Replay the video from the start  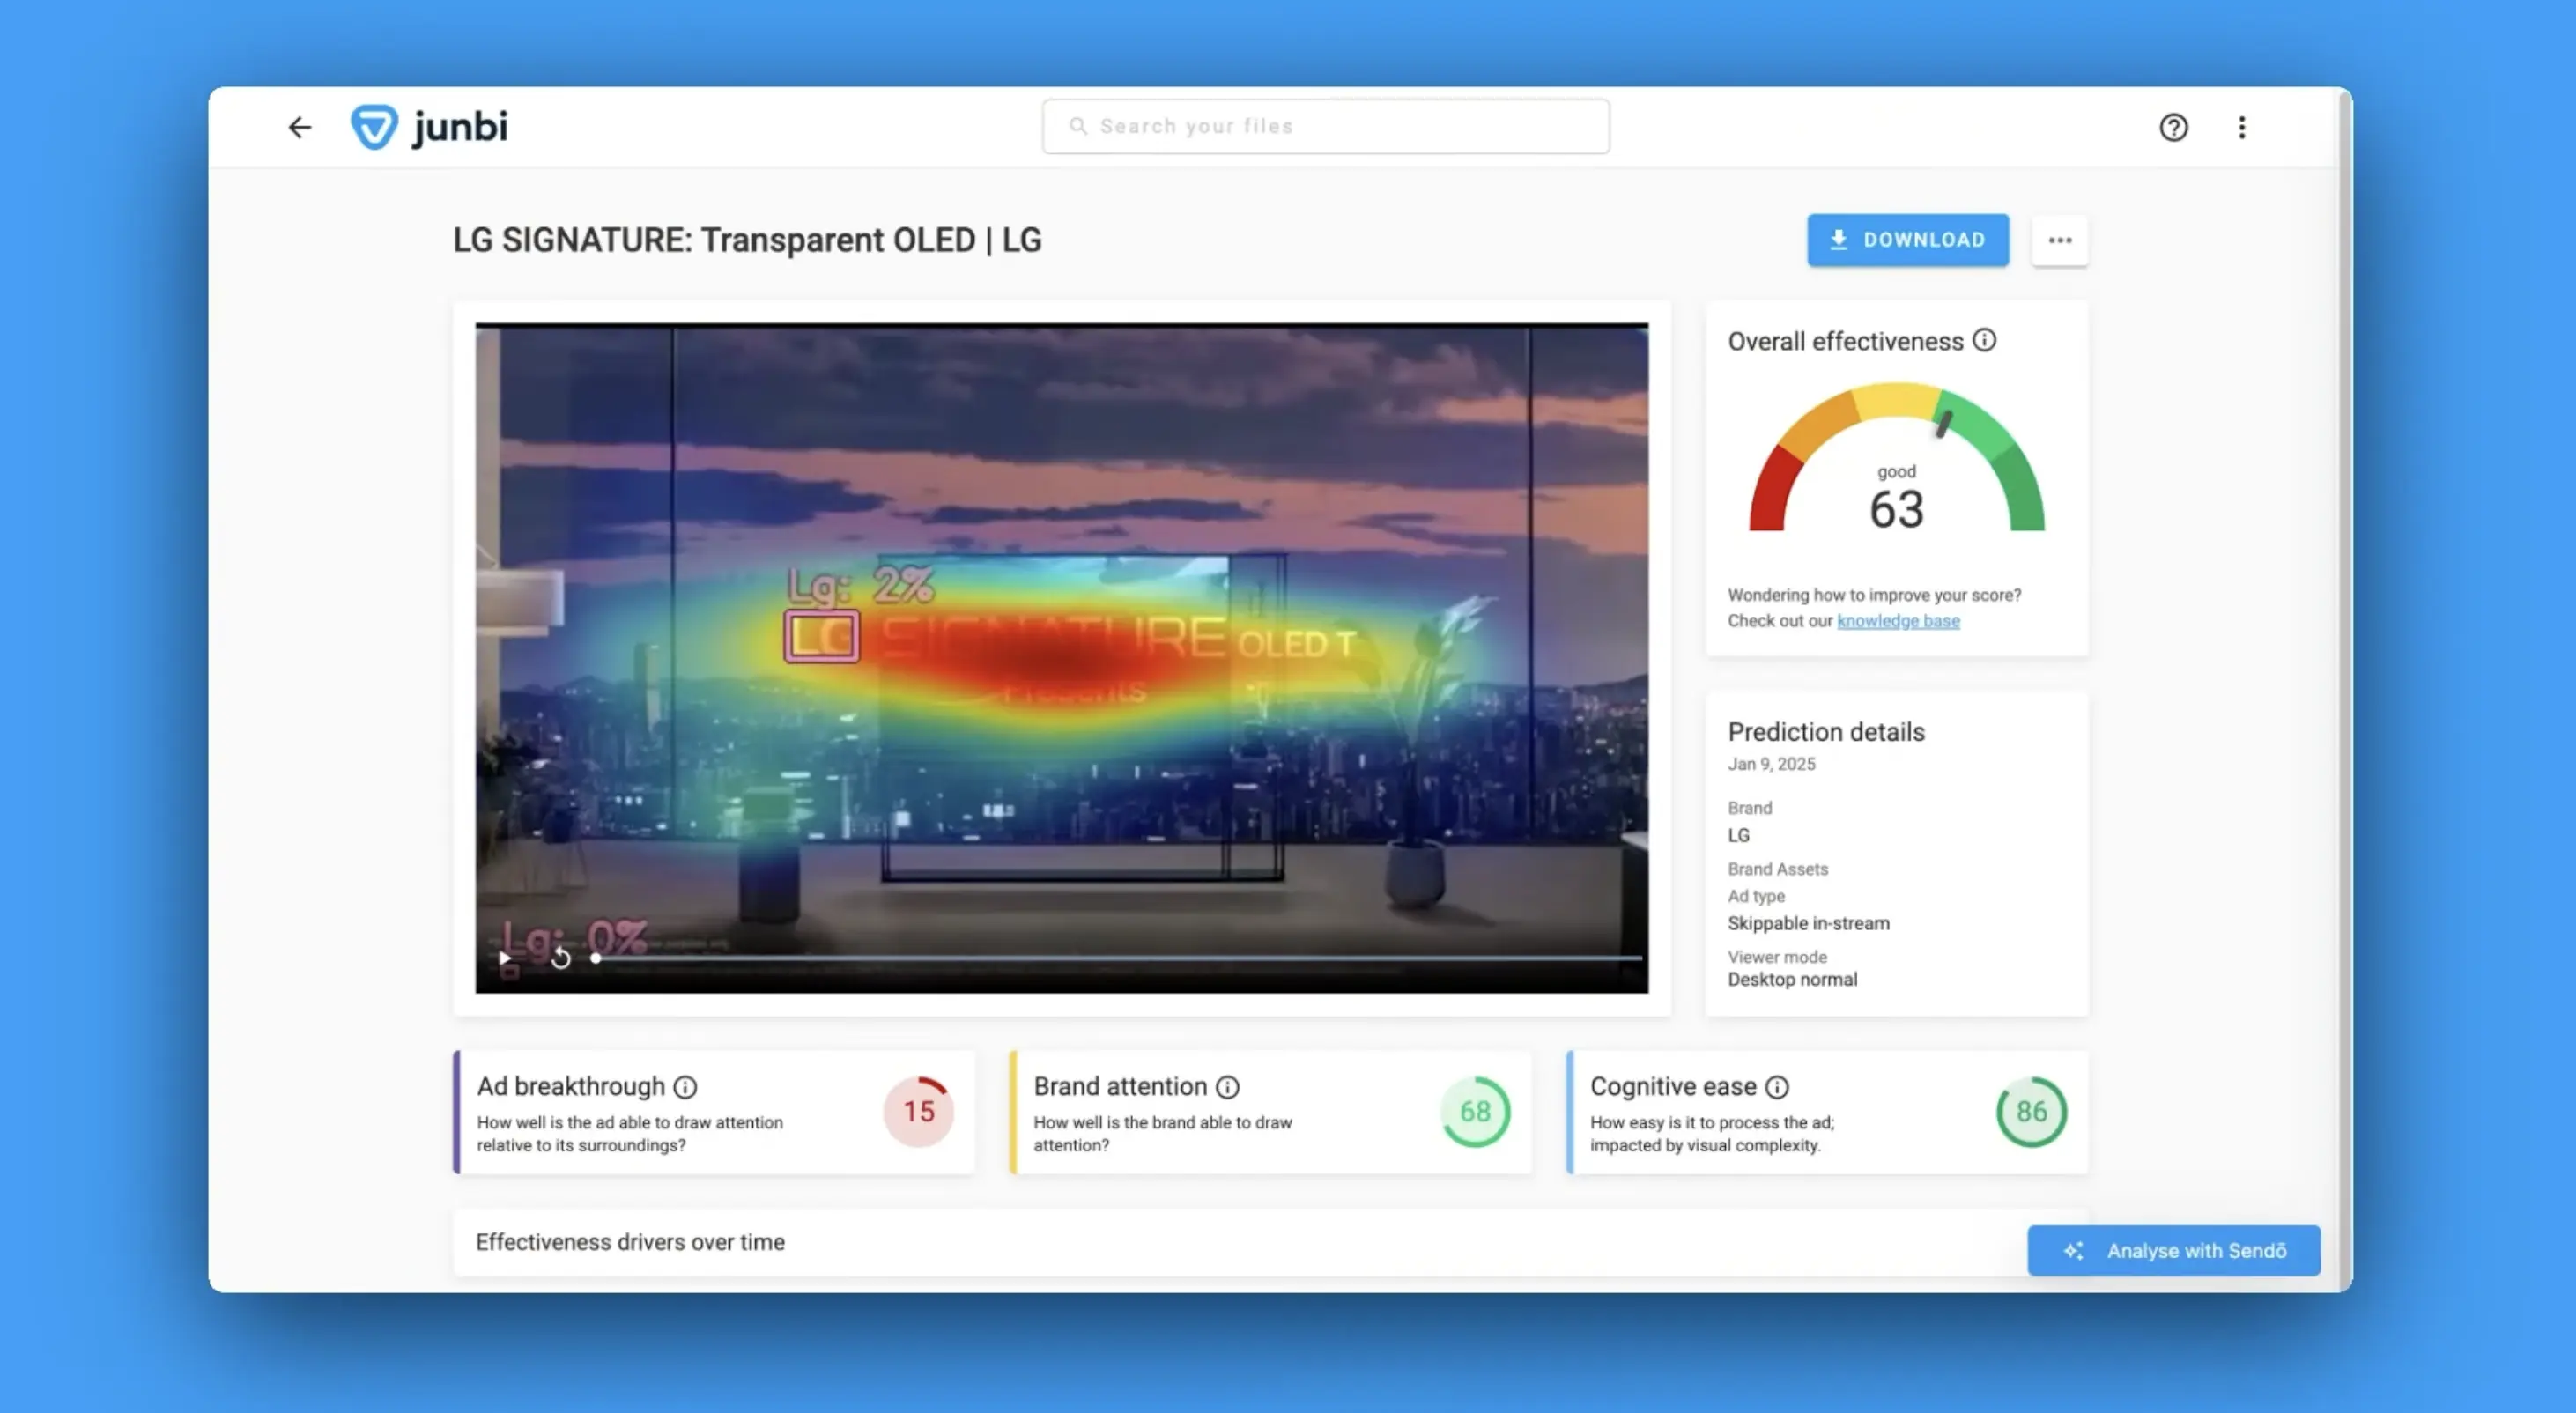point(561,958)
